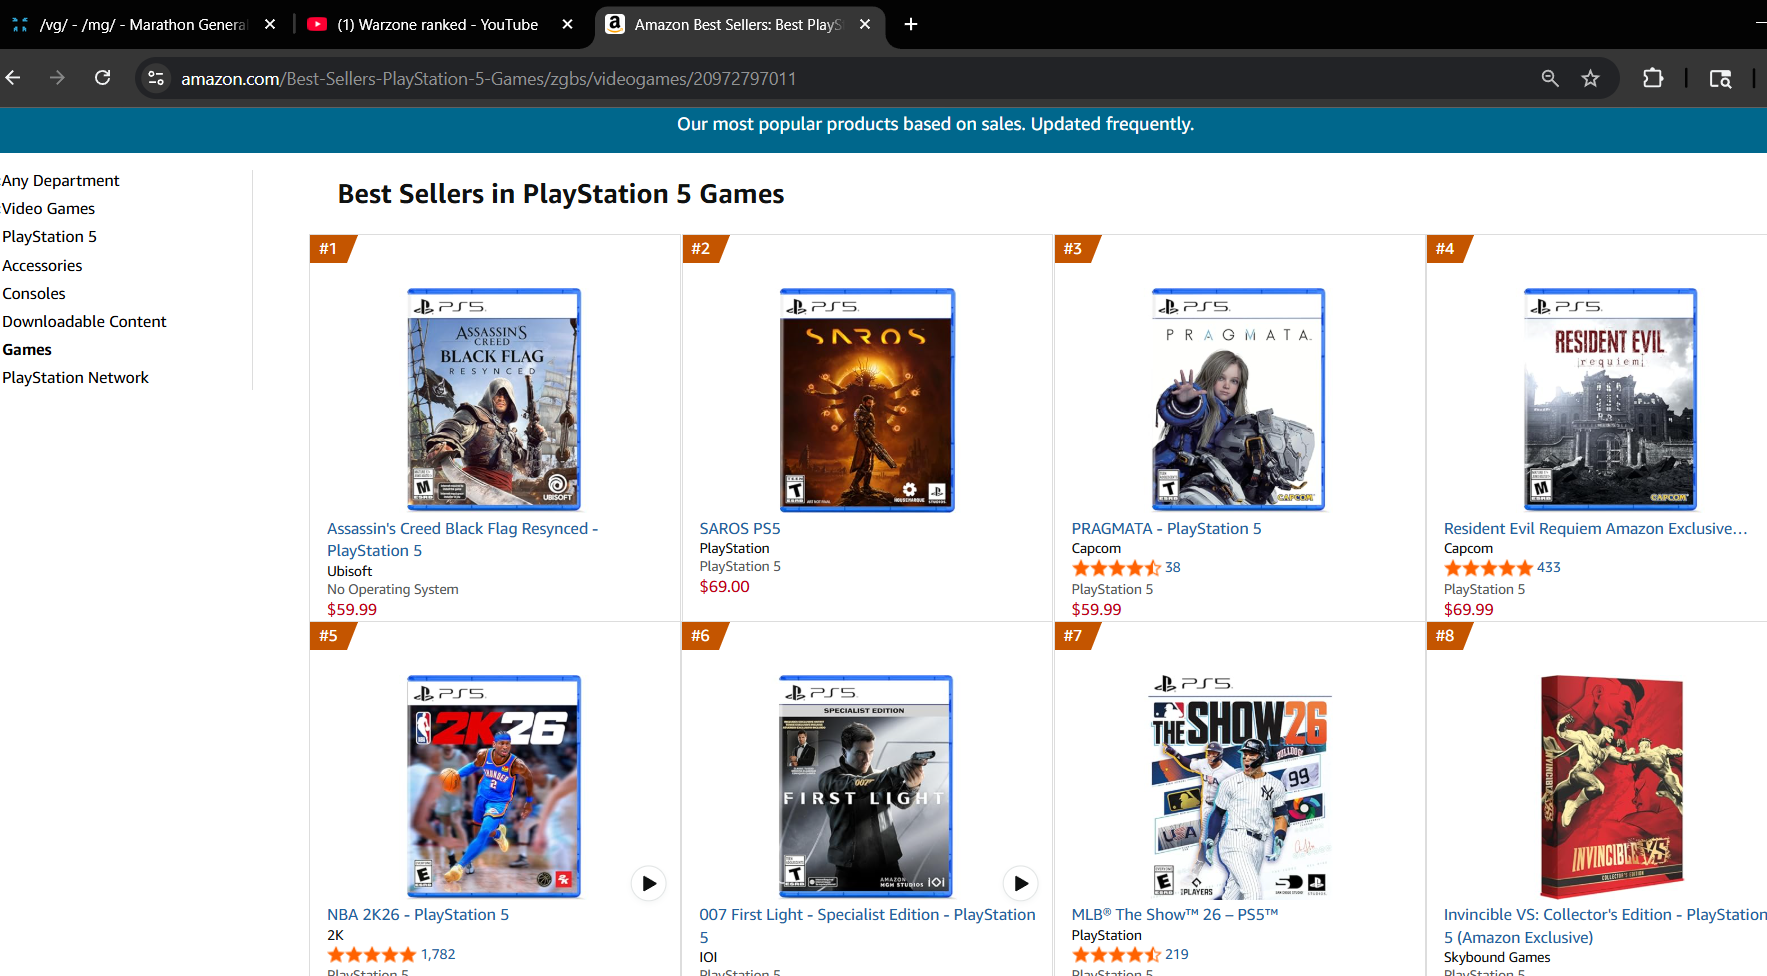View Resident Evil Requiem's 433 ratings
The height and width of the screenshot is (976, 1767).
pos(1502,568)
